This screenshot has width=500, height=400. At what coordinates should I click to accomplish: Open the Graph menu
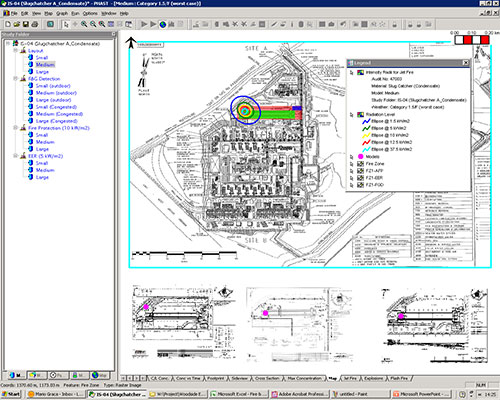point(62,13)
